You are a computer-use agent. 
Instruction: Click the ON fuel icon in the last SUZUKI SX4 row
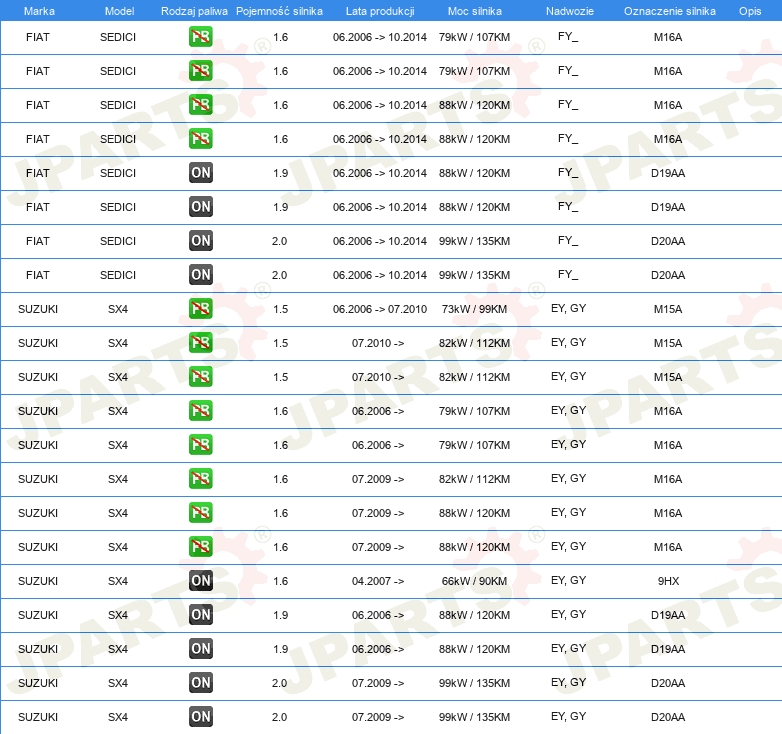[200, 717]
